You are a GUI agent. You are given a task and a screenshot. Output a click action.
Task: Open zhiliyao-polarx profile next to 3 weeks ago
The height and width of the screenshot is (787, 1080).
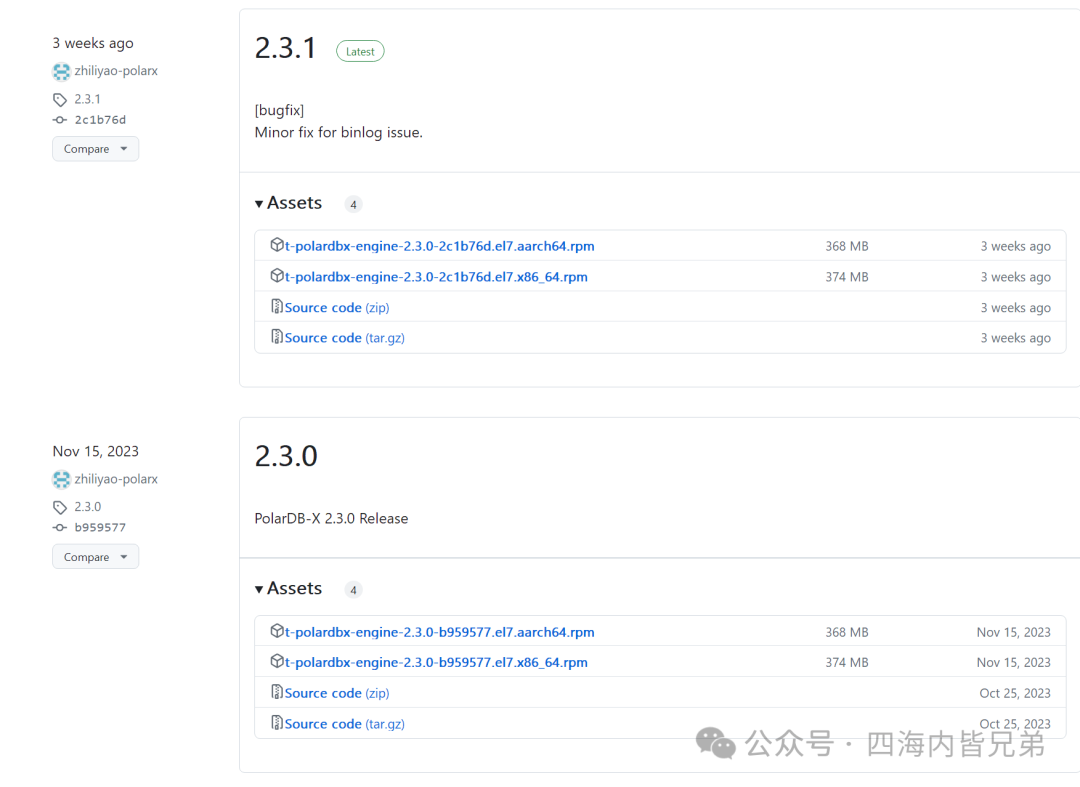click(116, 71)
